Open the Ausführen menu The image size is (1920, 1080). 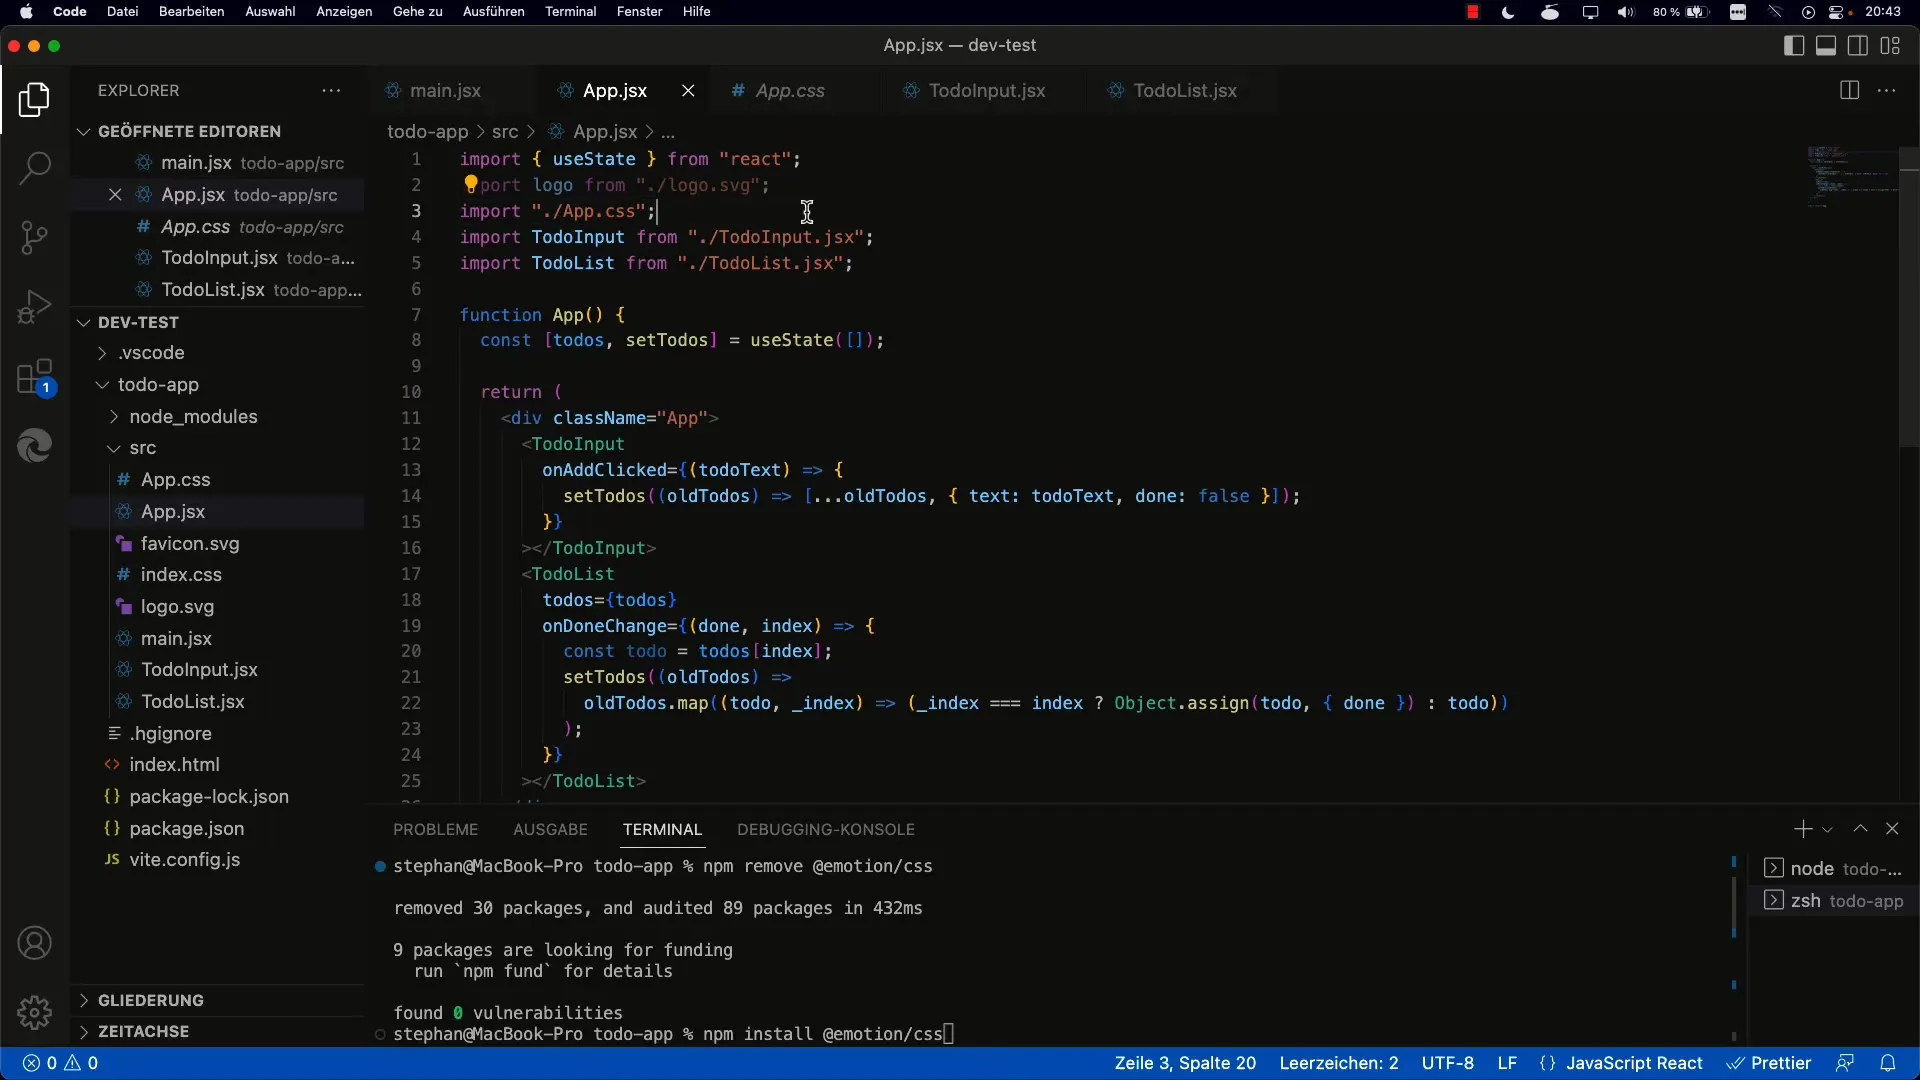[x=493, y=12]
